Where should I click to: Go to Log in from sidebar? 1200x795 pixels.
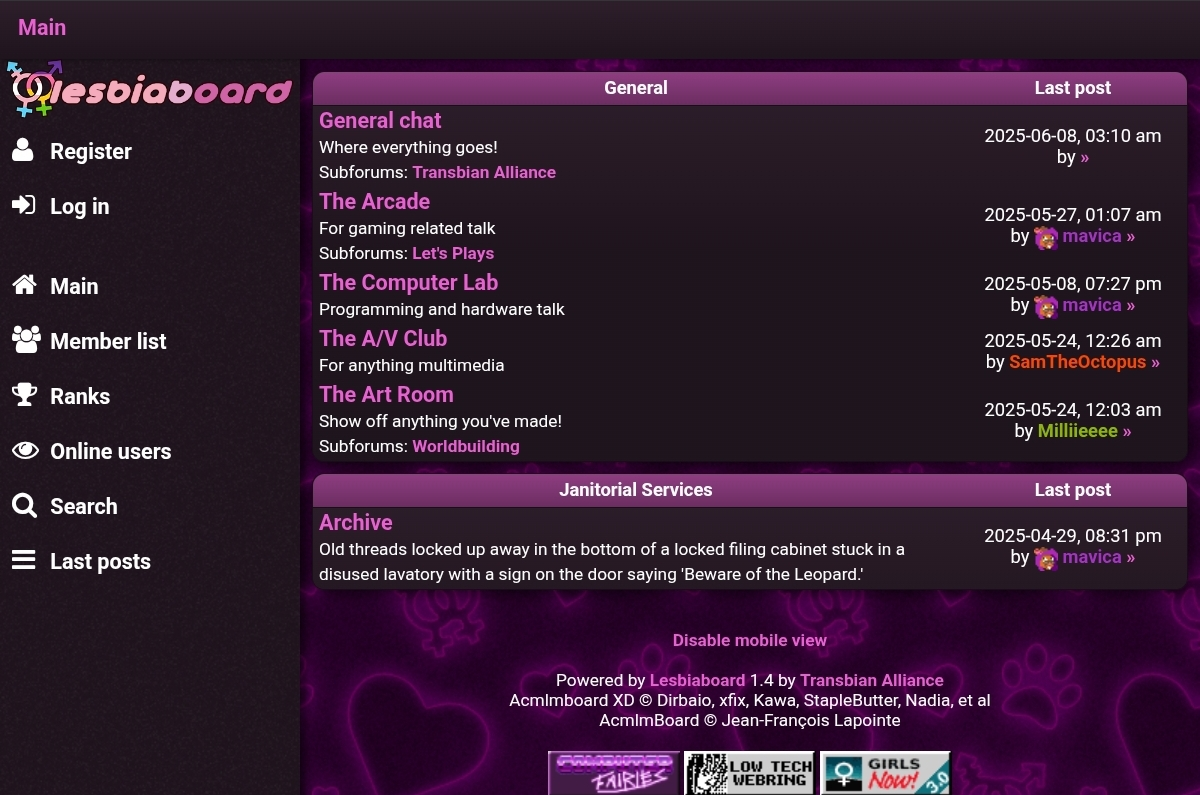tap(80, 206)
